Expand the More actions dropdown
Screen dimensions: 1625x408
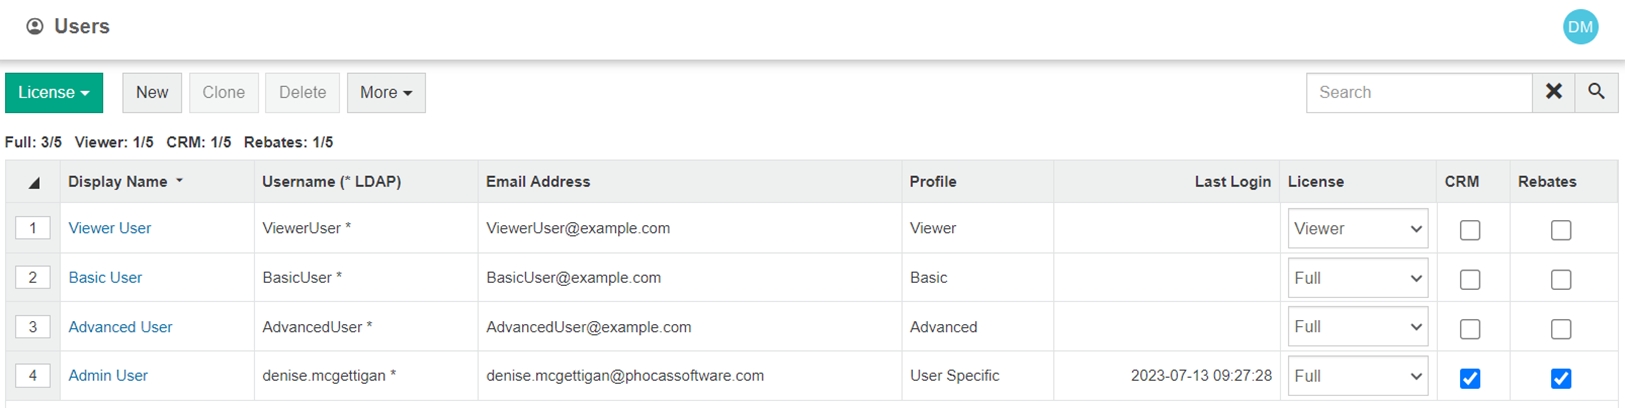386,92
